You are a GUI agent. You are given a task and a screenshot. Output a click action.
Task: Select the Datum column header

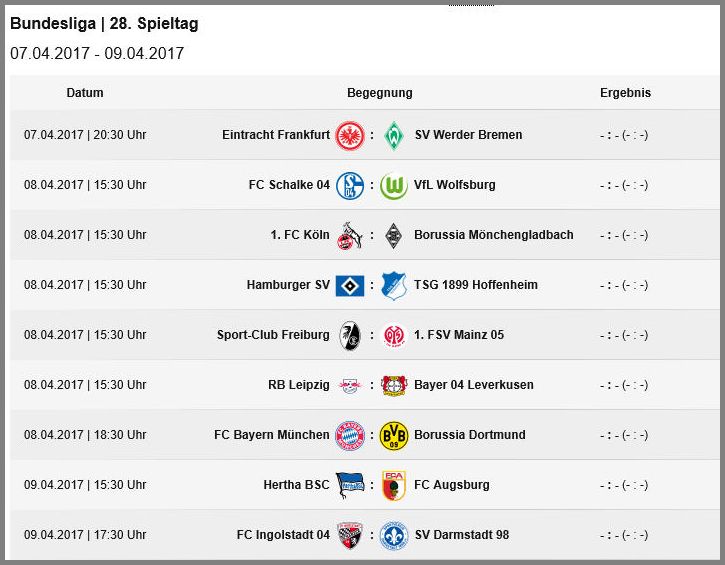pos(85,92)
